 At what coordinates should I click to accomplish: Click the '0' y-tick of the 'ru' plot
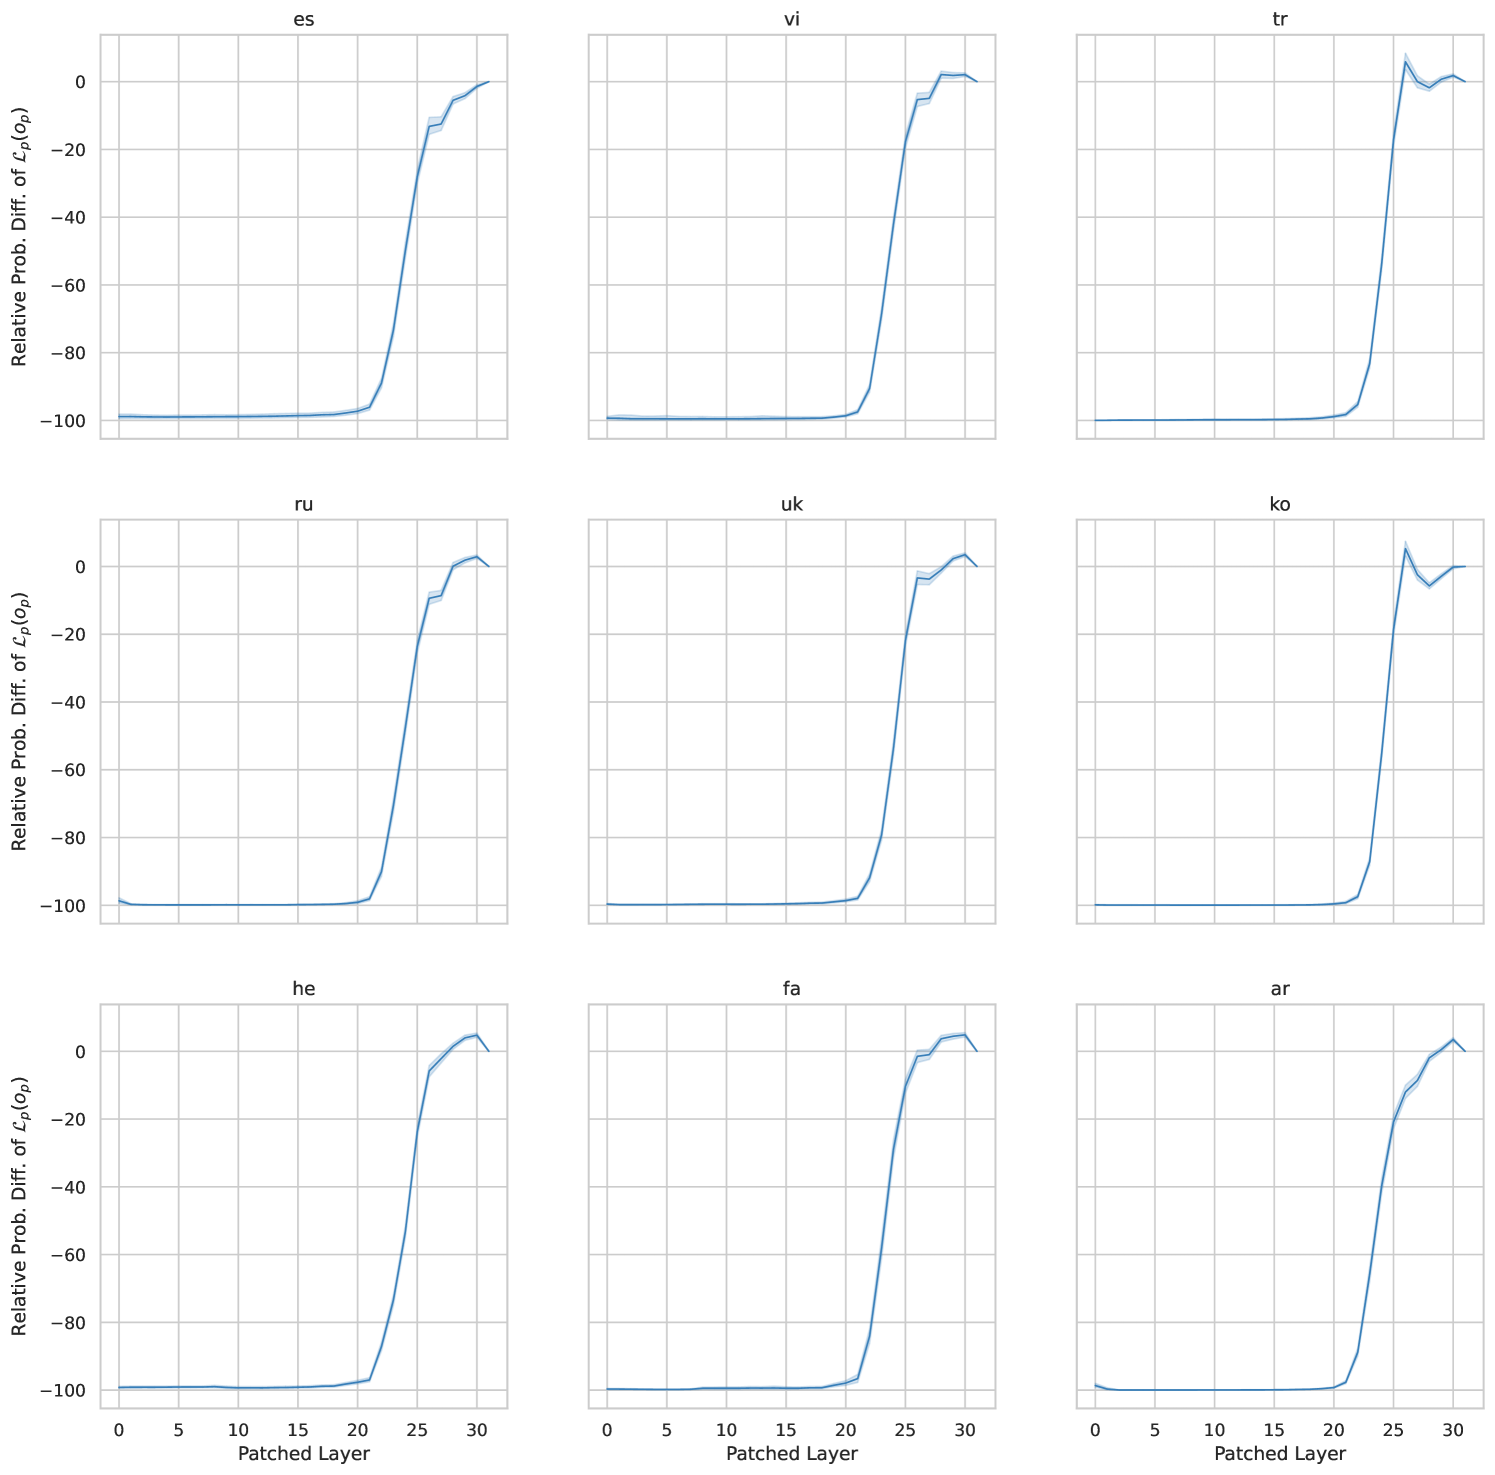pyautogui.click(x=82, y=567)
